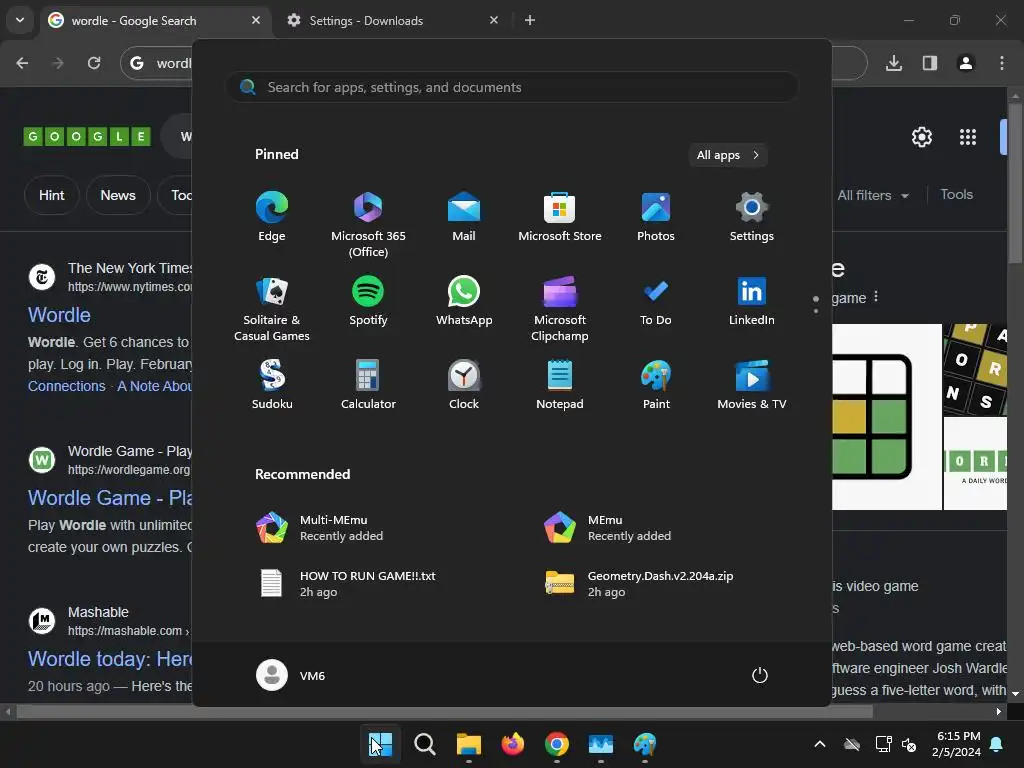
Task: Click the Windows Start button on taskbar
Action: (x=380, y=744)
